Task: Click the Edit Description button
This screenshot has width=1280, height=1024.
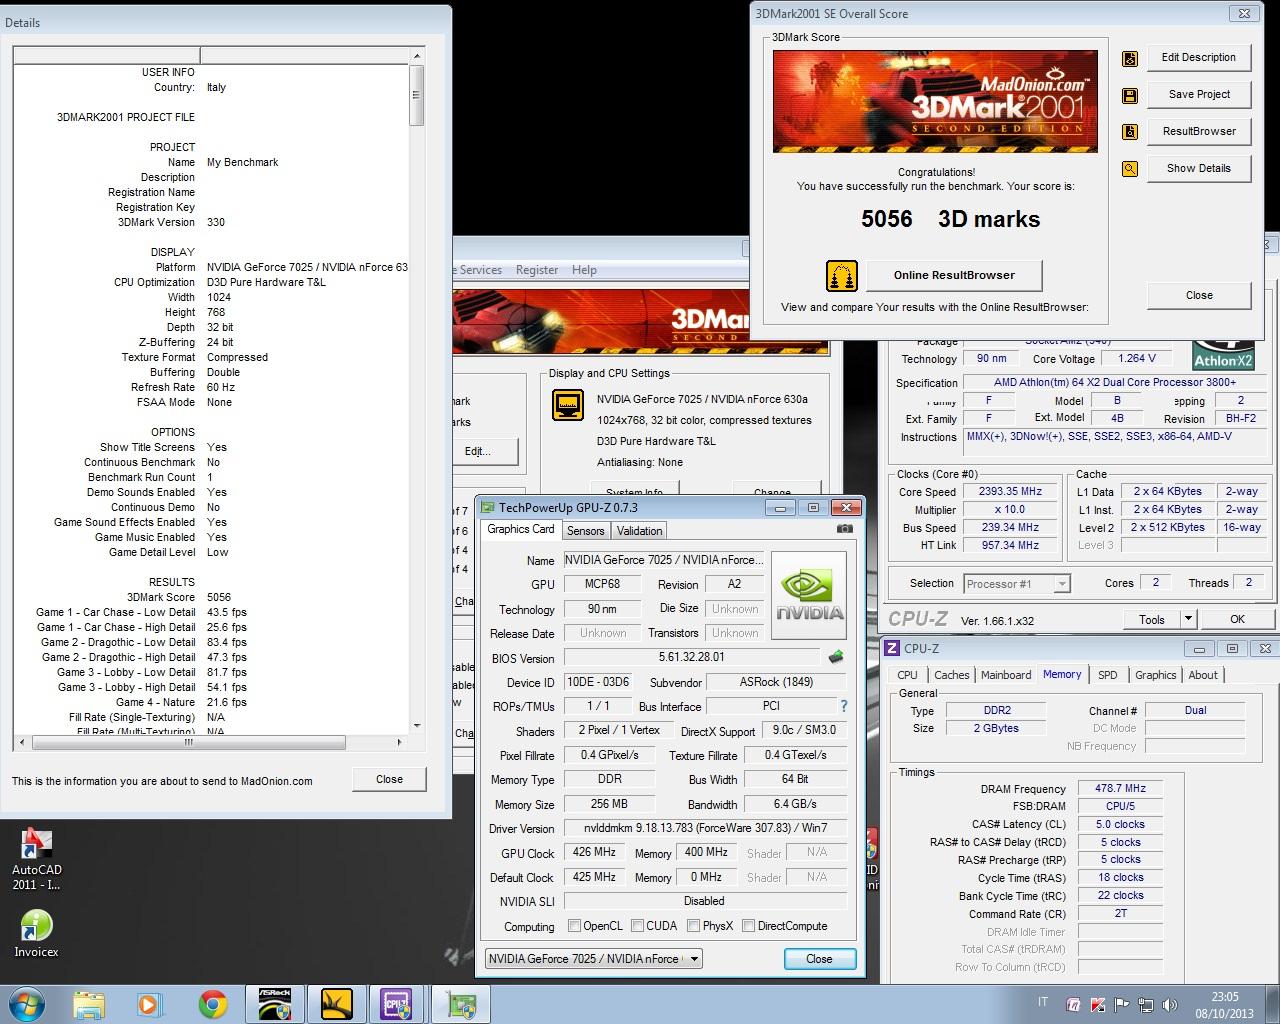Action: [x=1198, y=57]
